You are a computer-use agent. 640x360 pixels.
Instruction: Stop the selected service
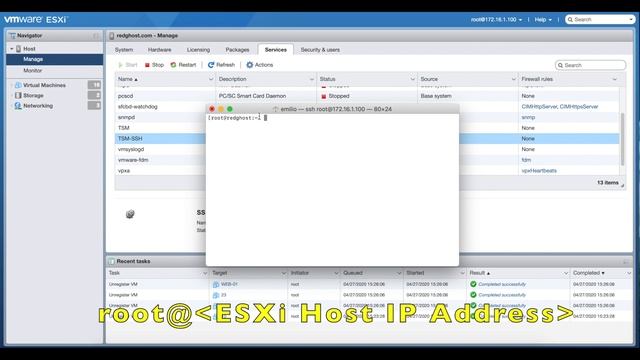point(154,65)
